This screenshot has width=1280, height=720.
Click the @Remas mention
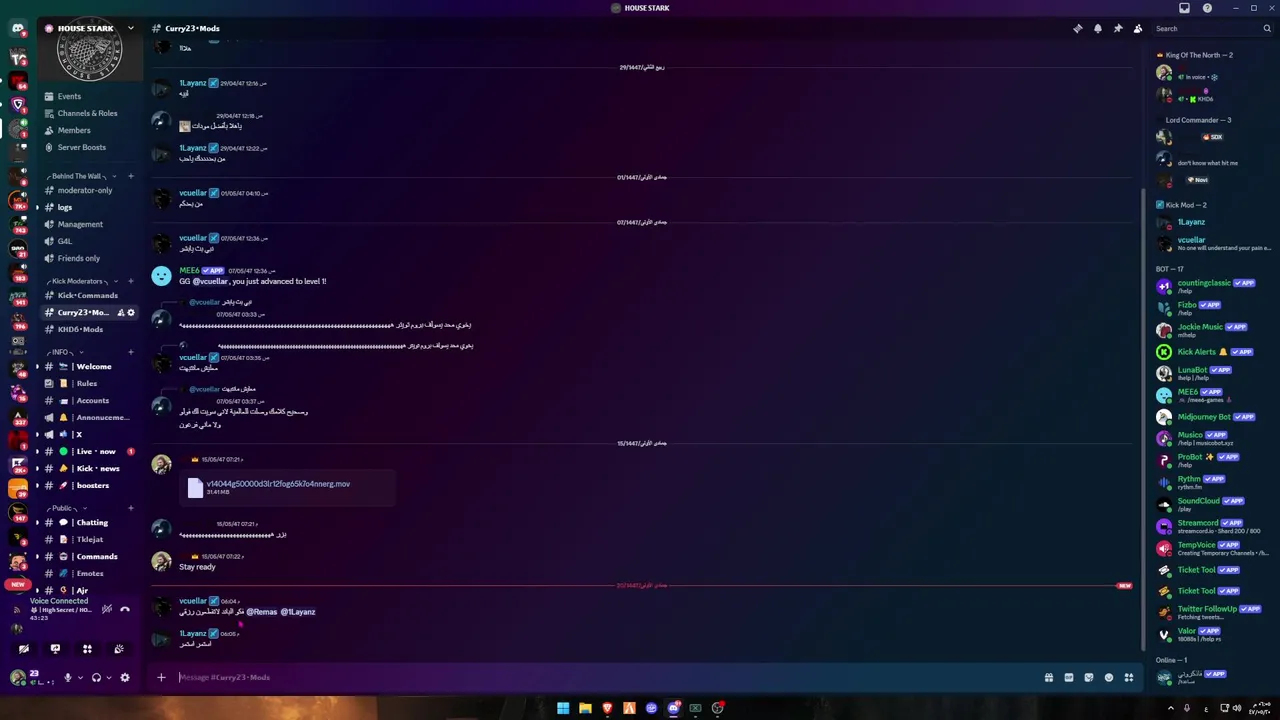click(262, 611)
